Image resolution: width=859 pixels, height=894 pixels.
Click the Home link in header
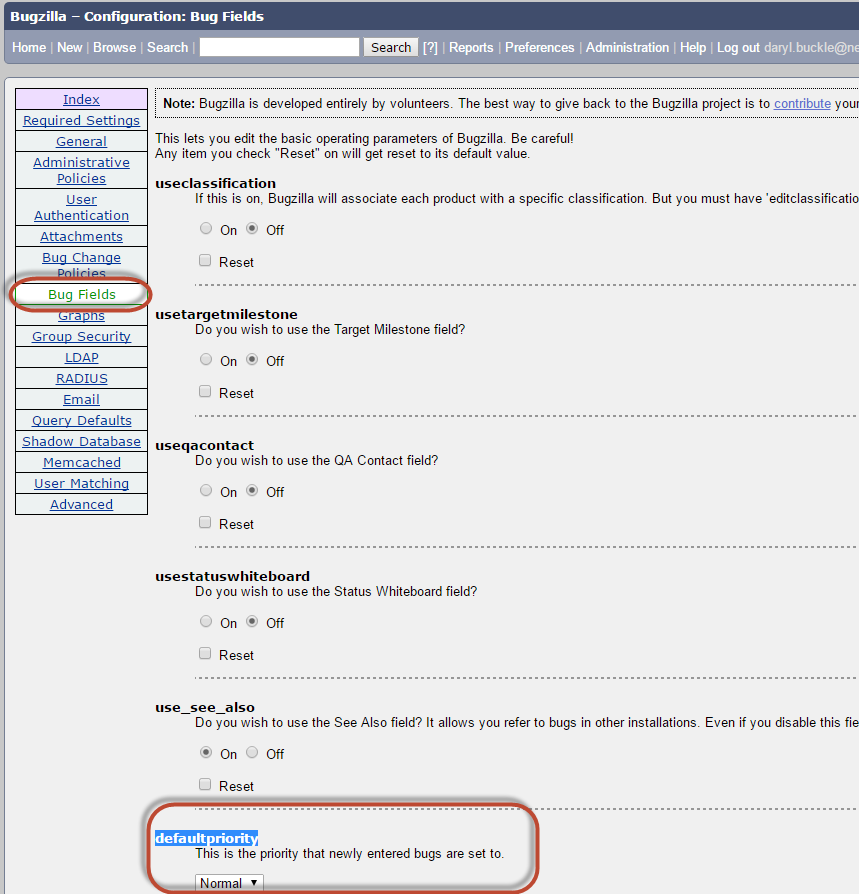pos(29,47)
